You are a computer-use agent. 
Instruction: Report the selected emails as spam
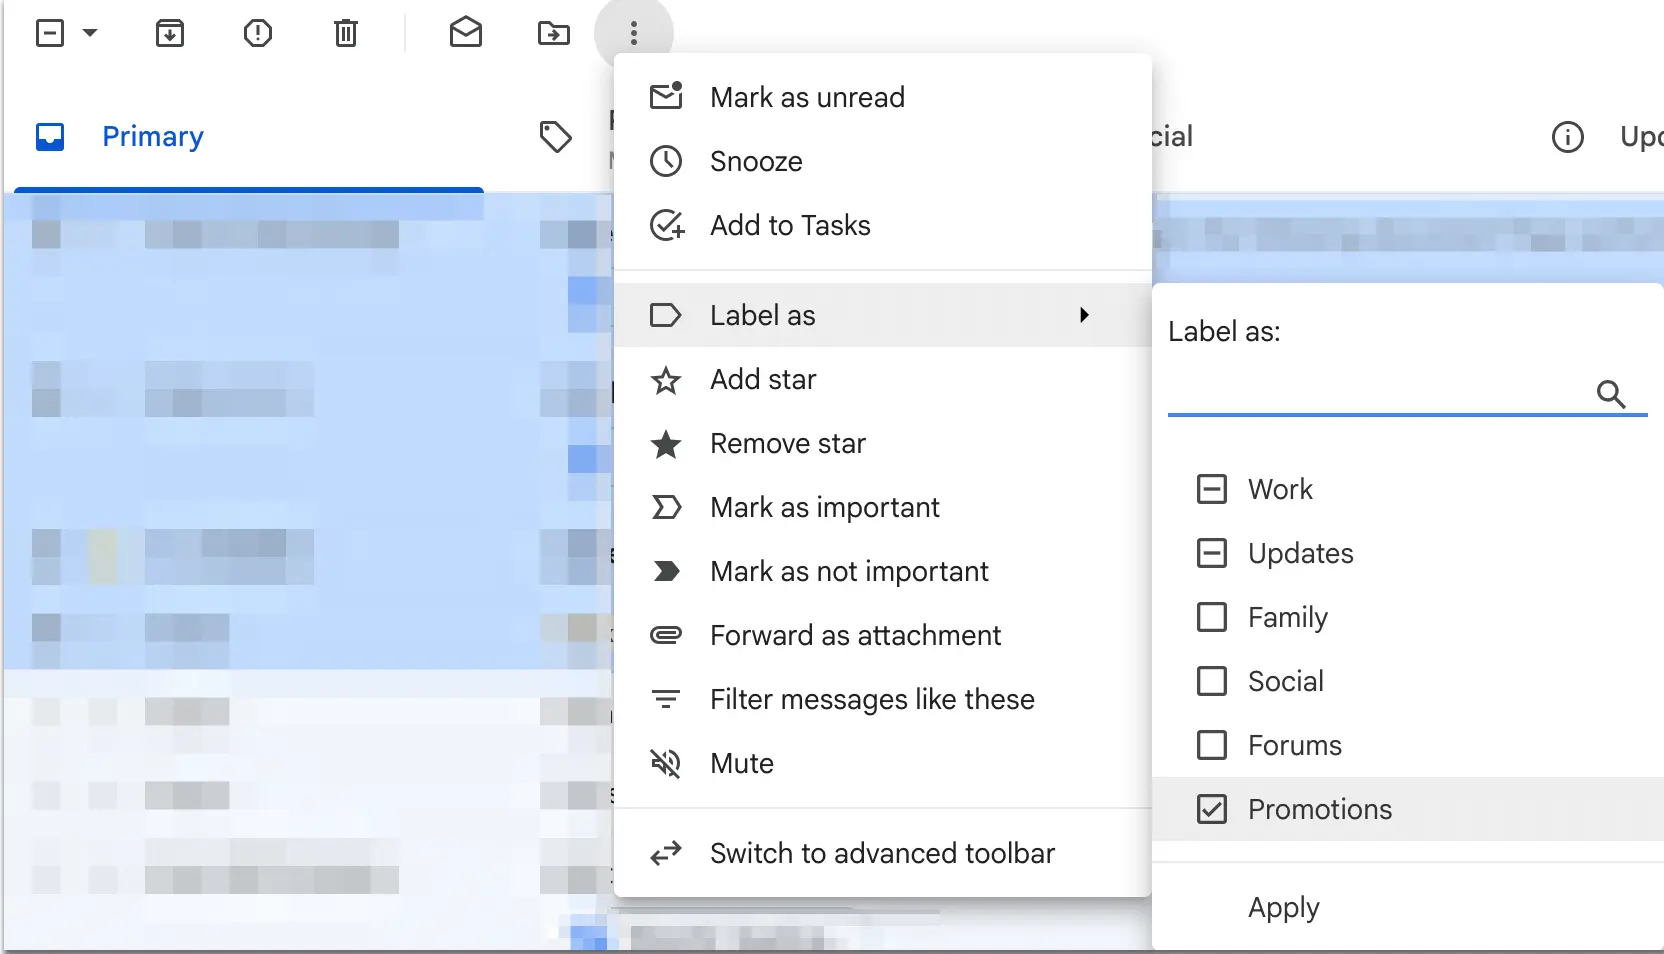[258, 33]
